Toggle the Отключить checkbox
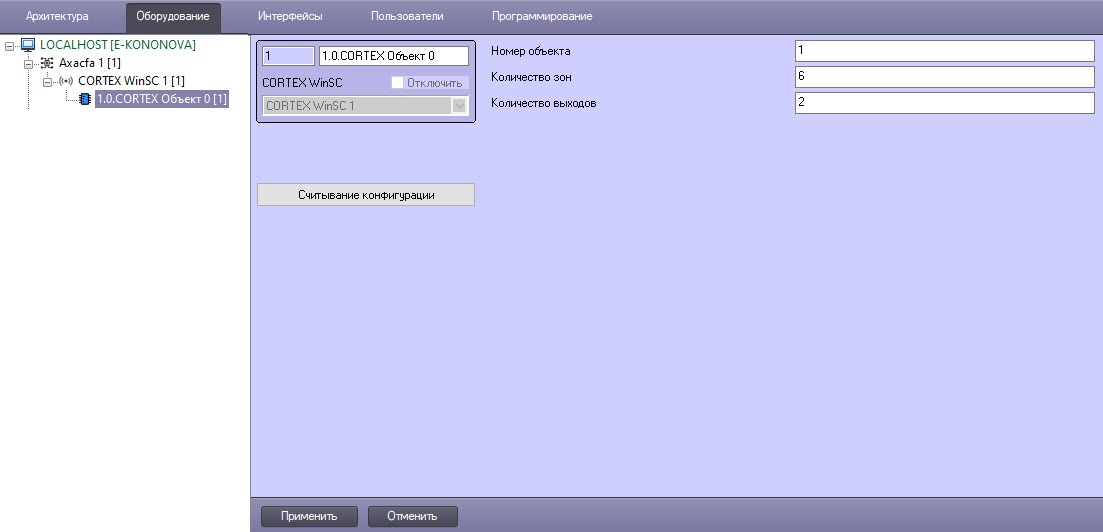Image resolution: width=1103 pixels, height=532 pixels. (397, 83)
